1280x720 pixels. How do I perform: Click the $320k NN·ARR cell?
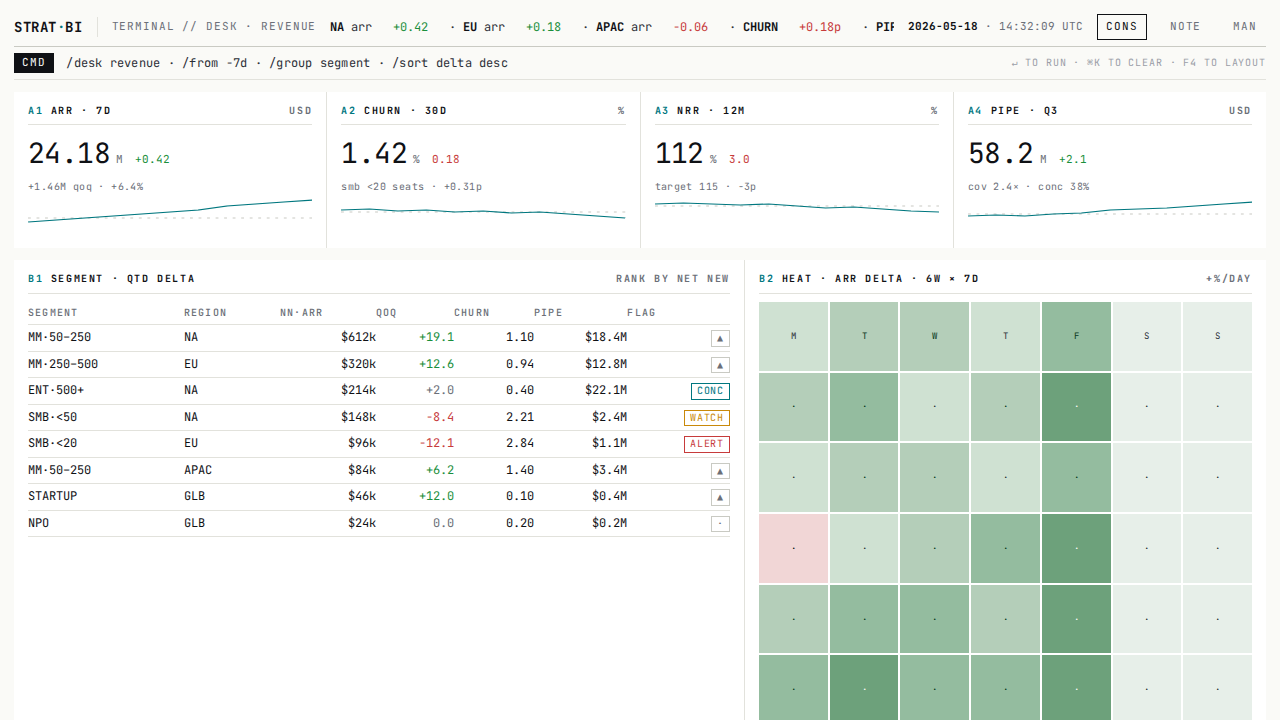click(x=358, y=364)
